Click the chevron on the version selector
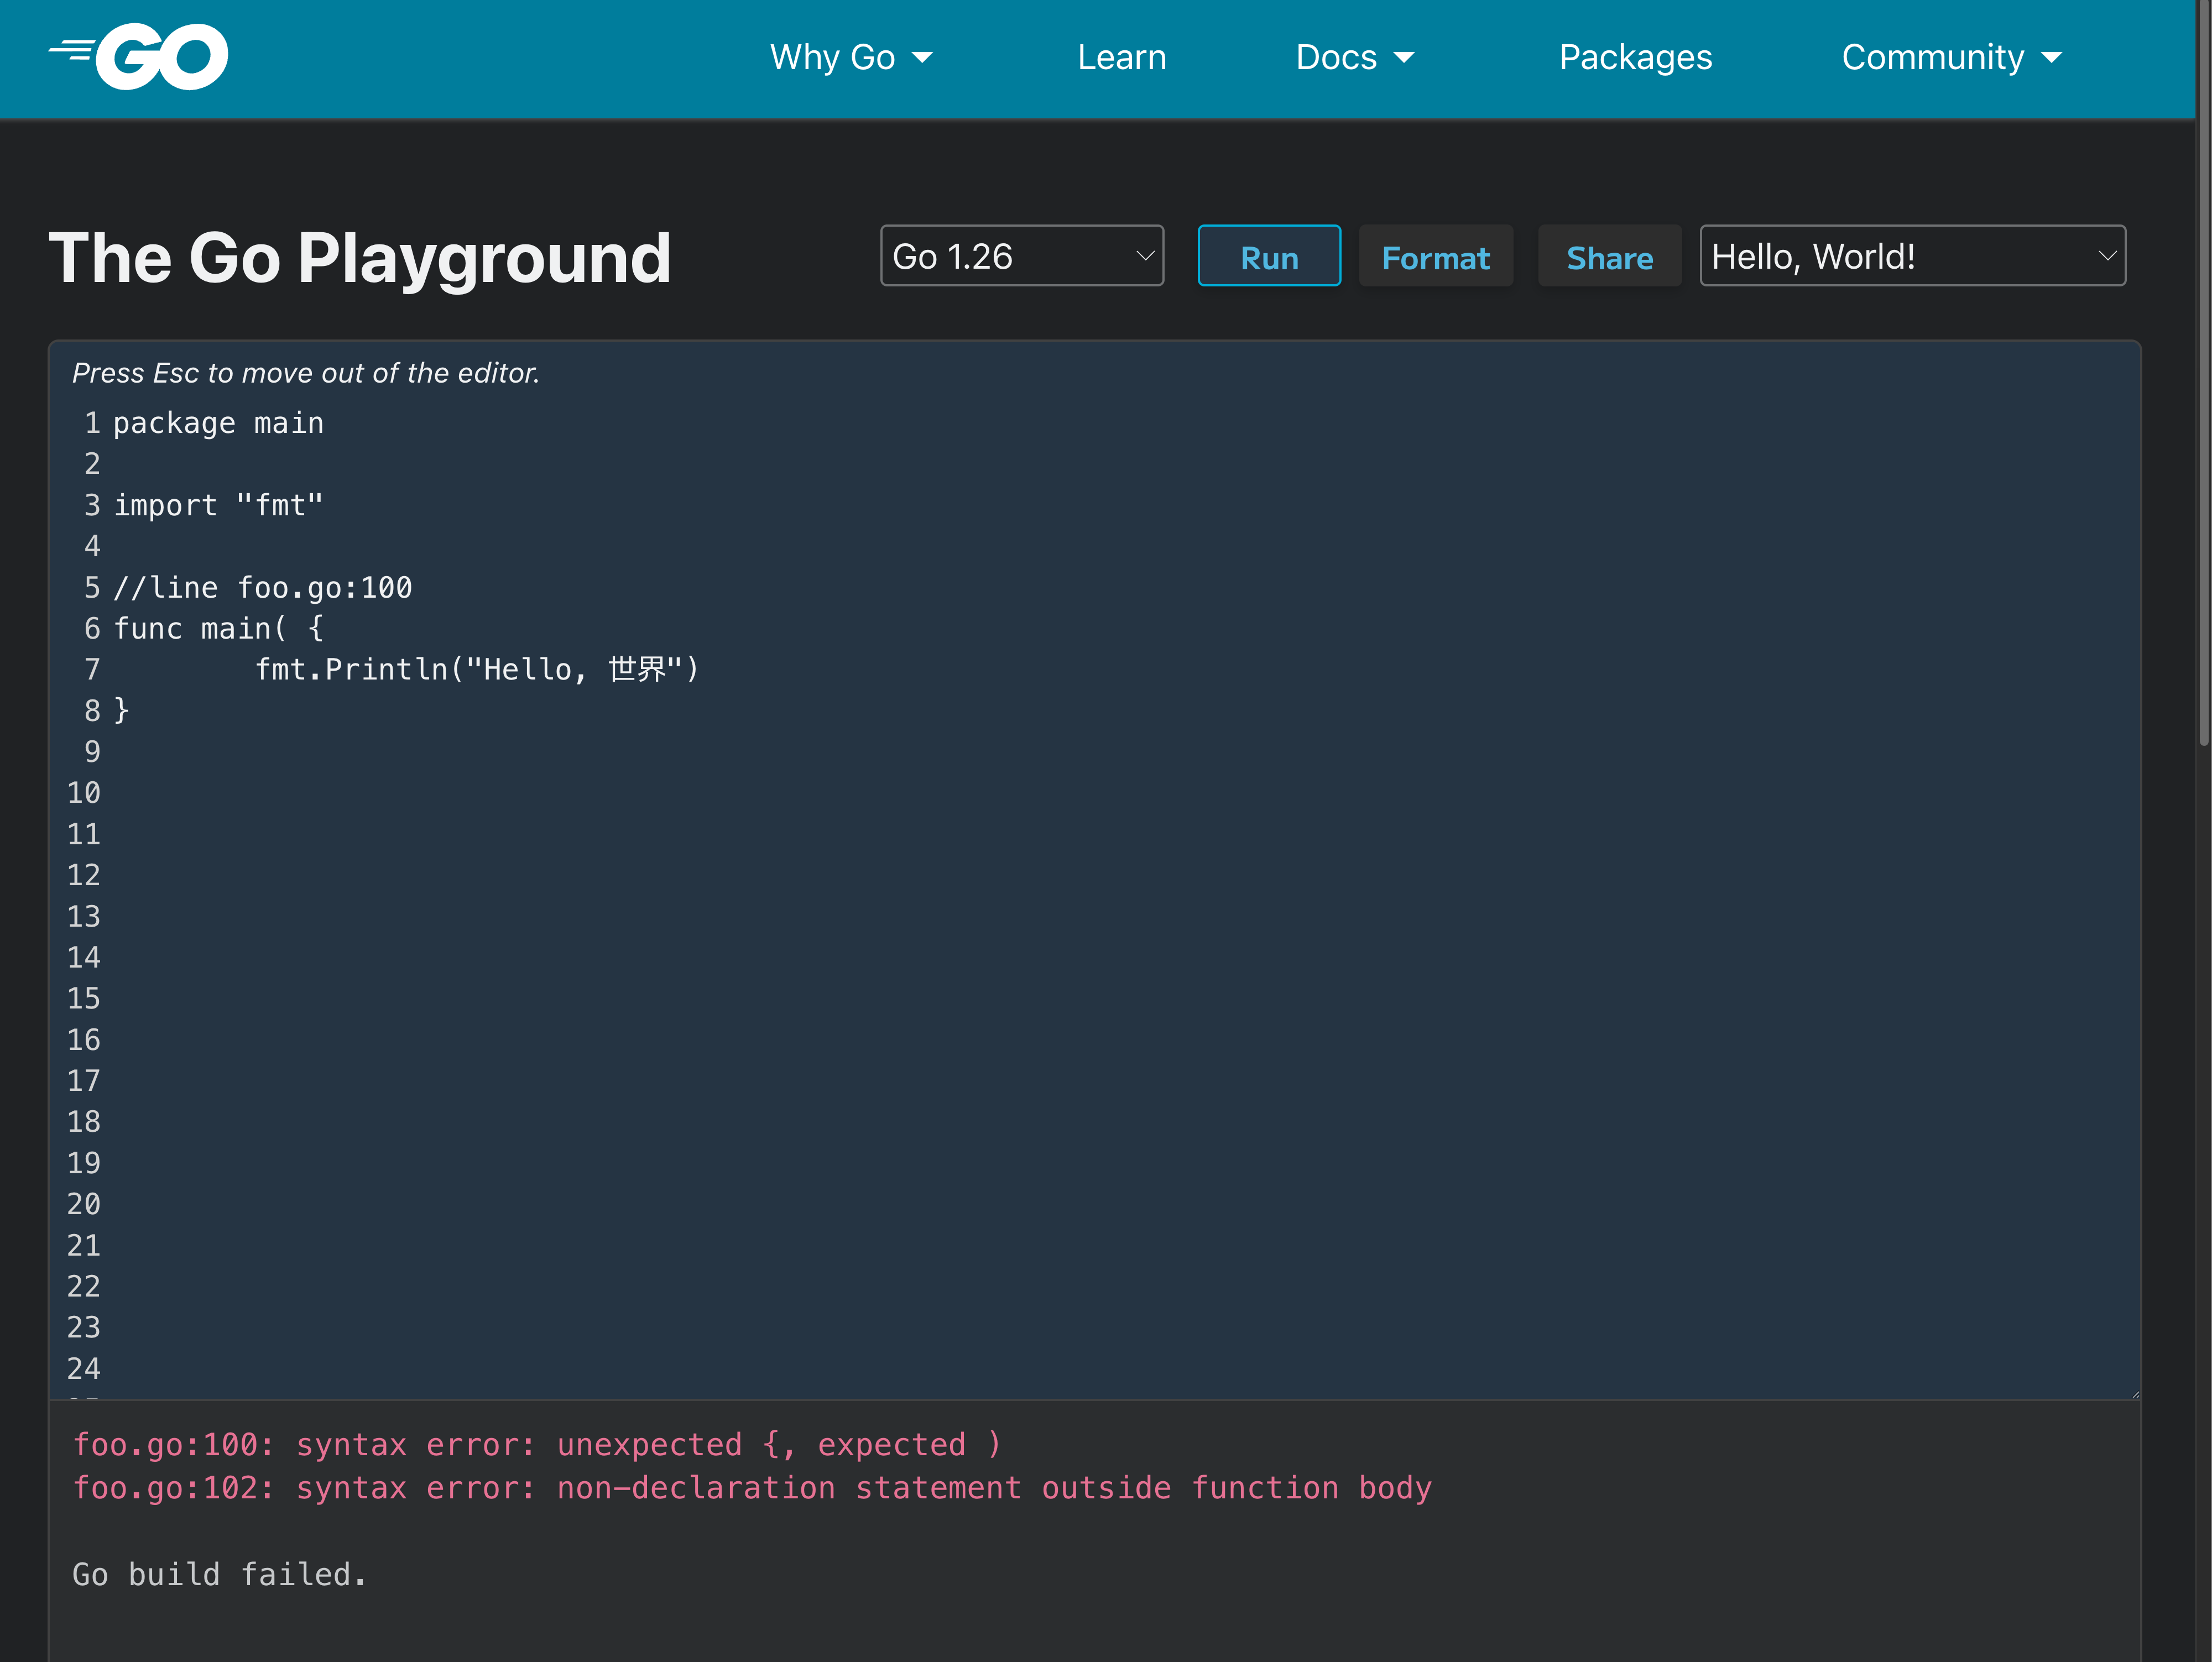2212x1662 pixels. pos(1145,256)
